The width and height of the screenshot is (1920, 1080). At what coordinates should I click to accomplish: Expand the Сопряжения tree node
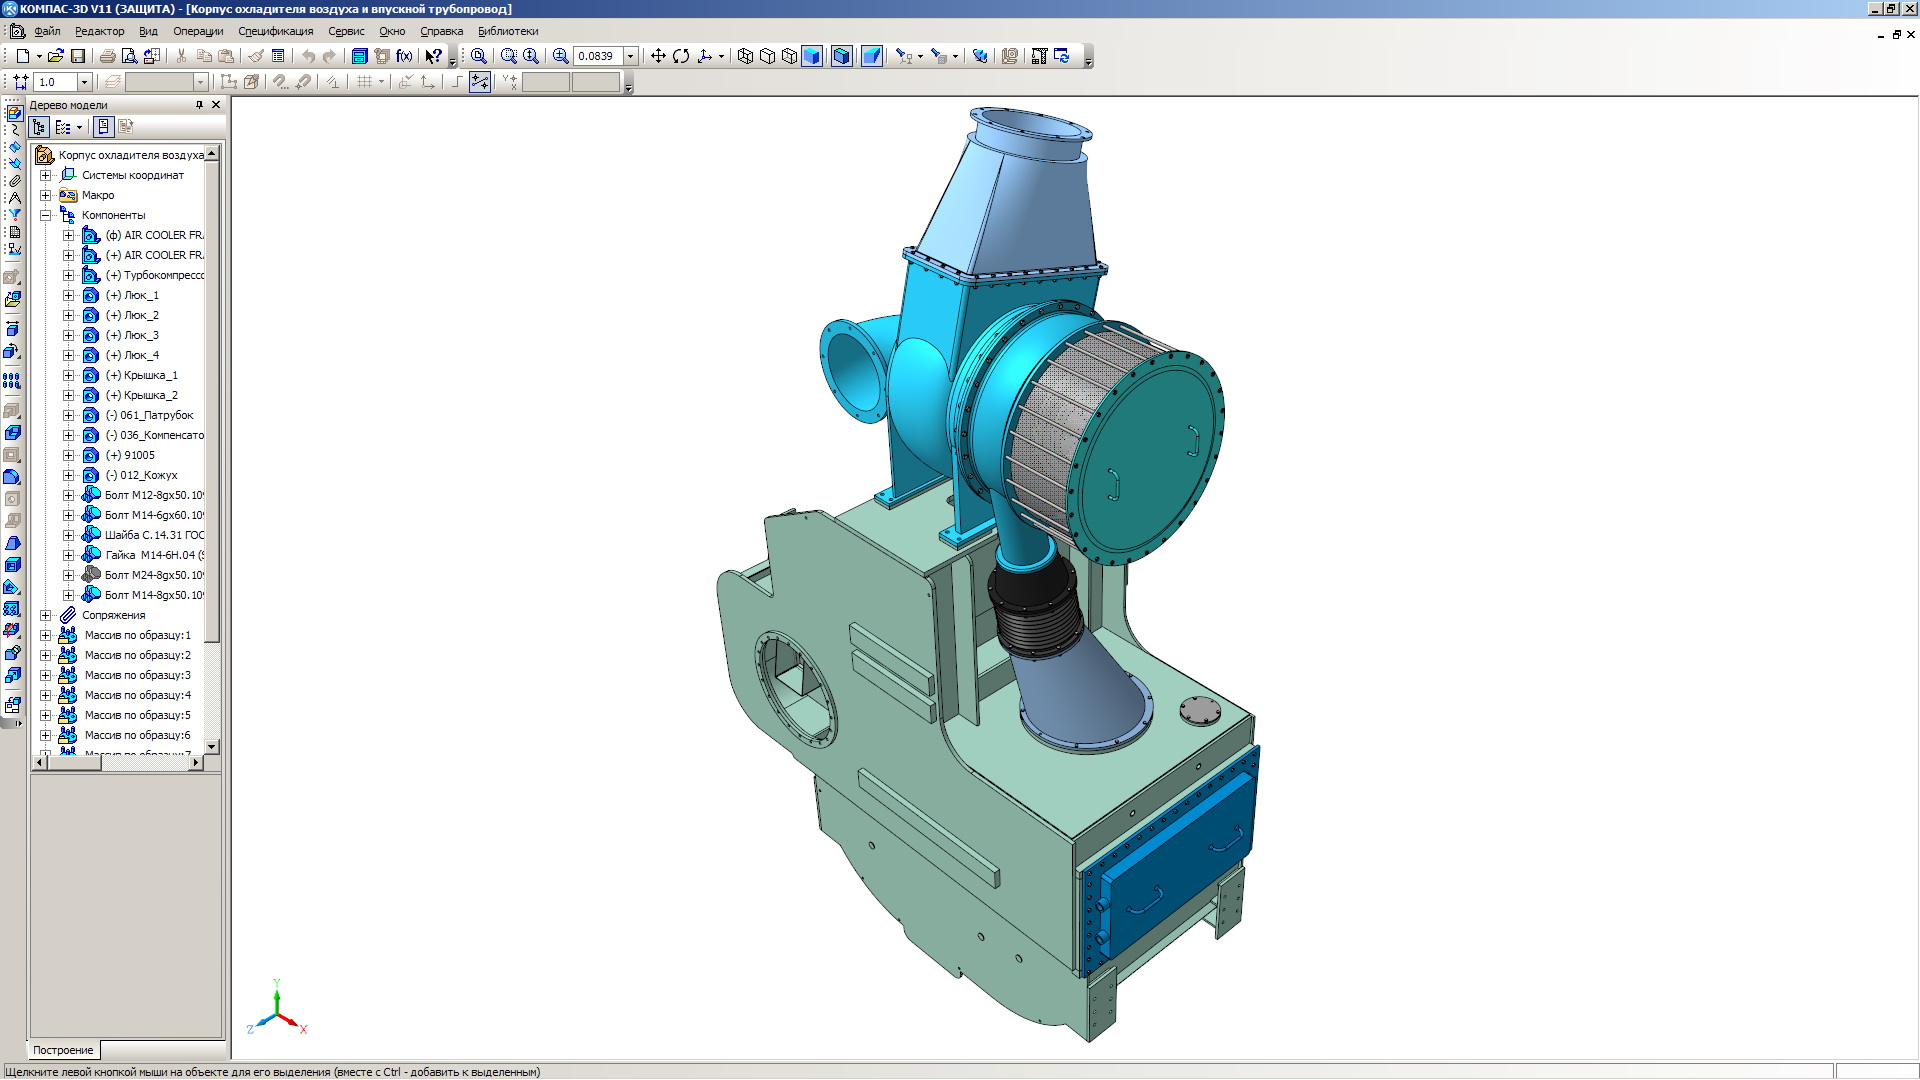[x=45, y=615]
